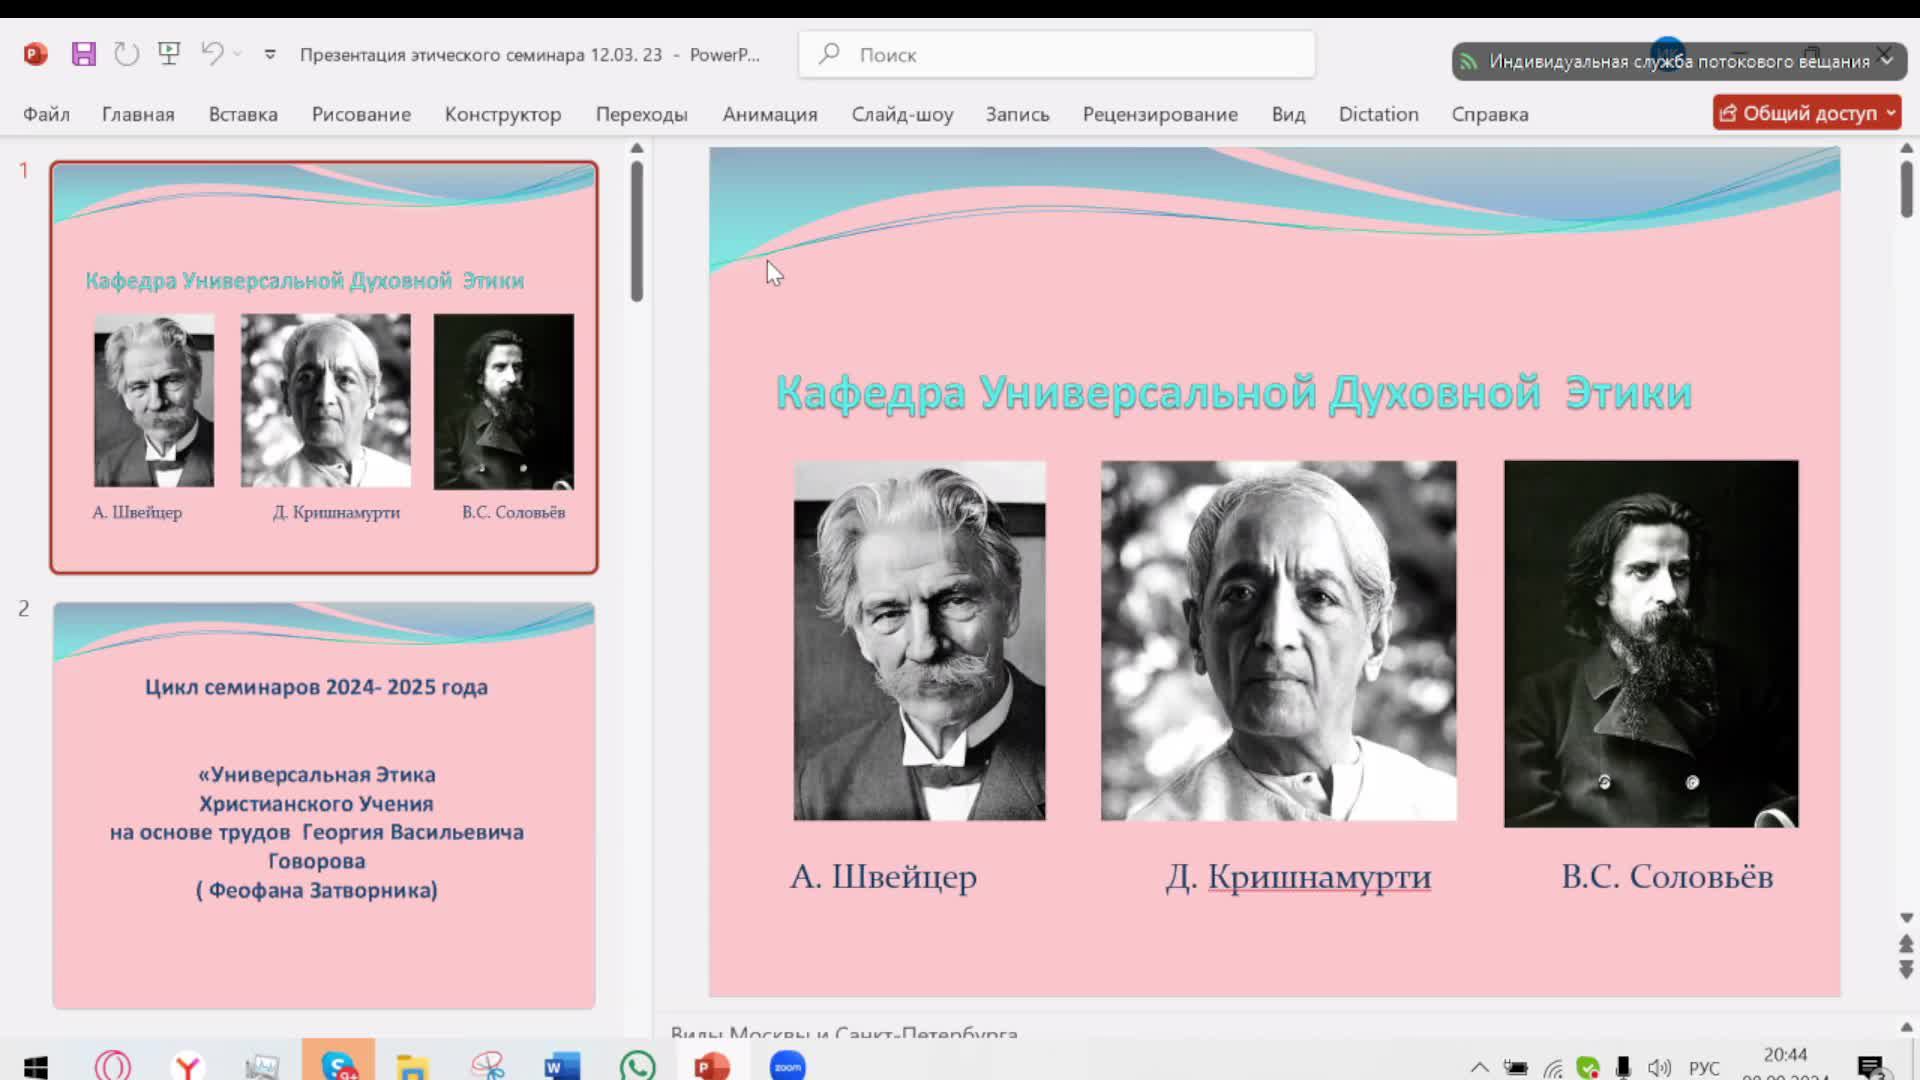Click the speaker volume tray icon

click(1659, 1068)
